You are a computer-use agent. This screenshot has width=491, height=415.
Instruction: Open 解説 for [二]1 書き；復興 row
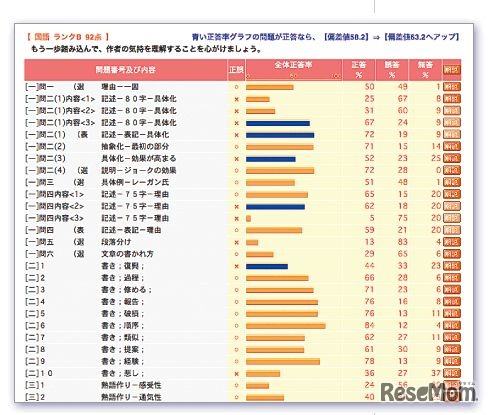452,266
